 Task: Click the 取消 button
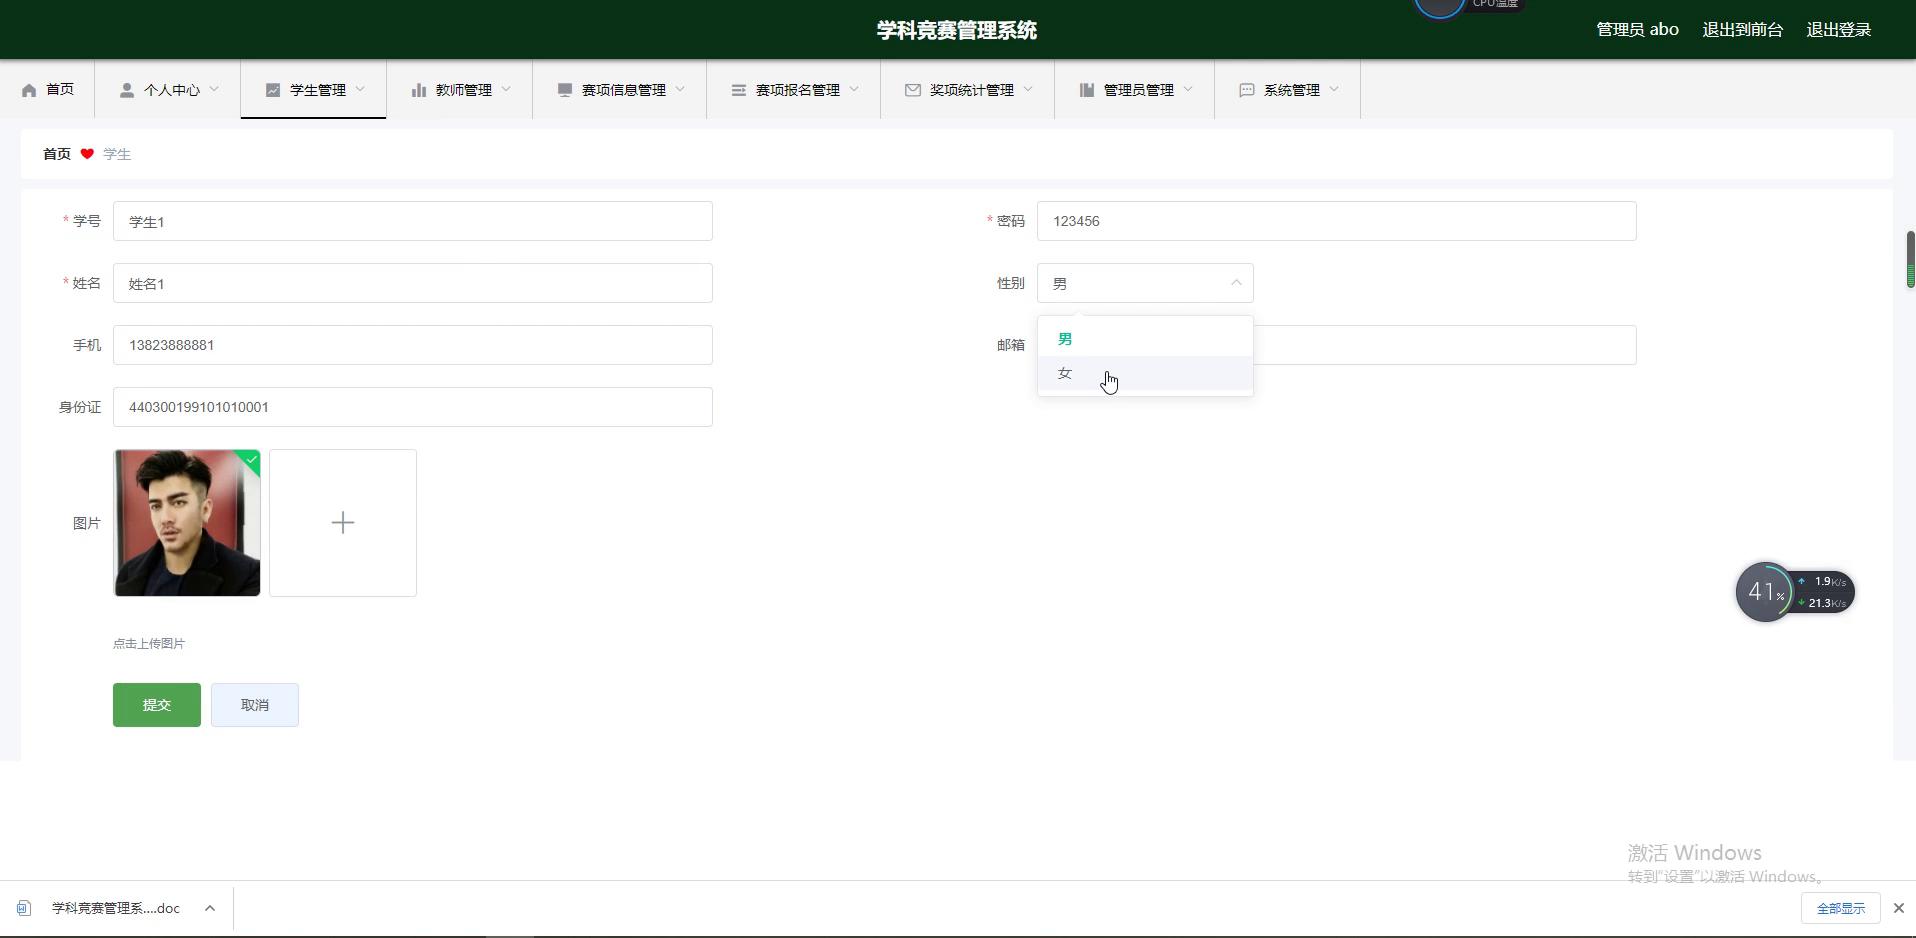tap(255, 705)
